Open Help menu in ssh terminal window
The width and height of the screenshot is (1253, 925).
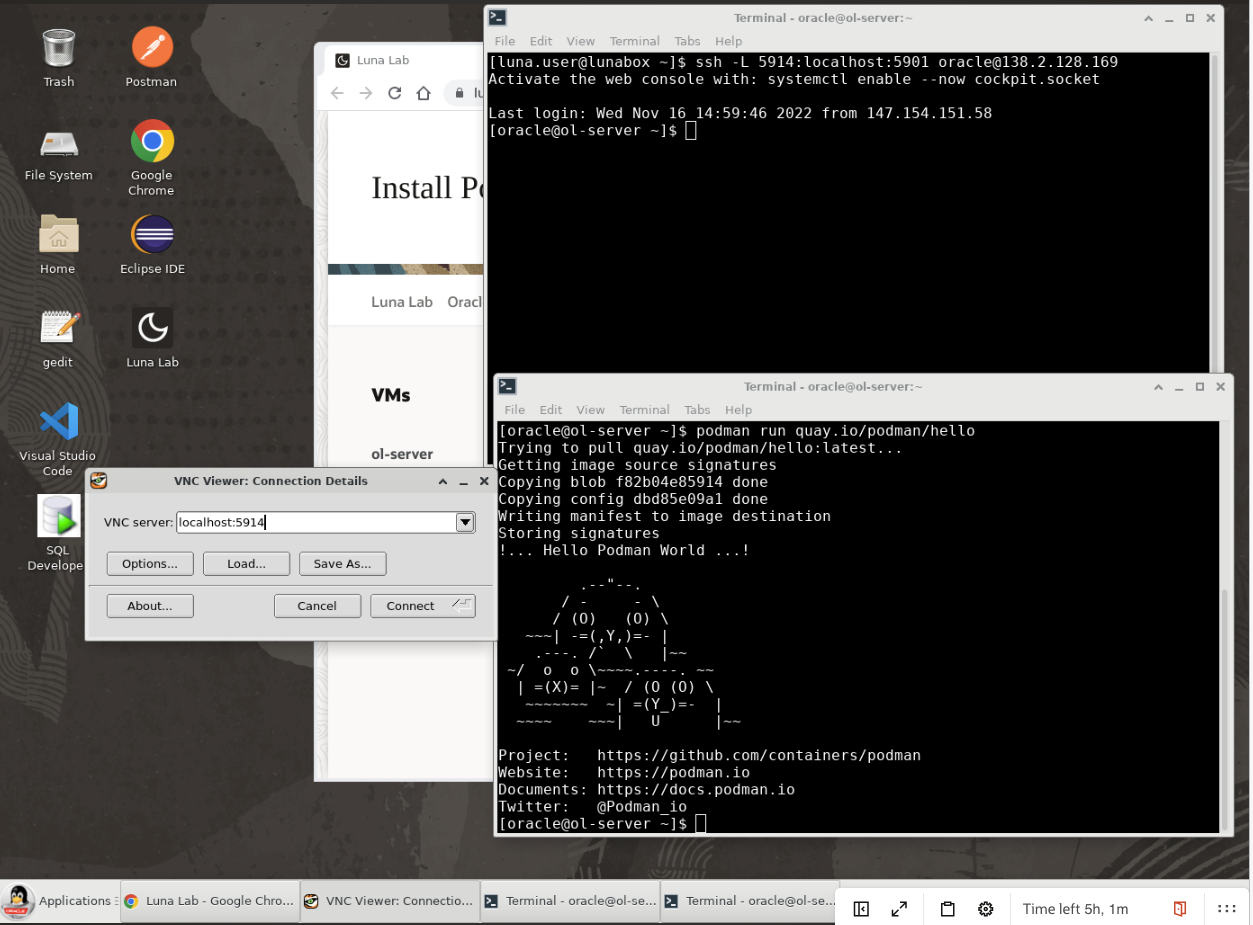(729, 41)
